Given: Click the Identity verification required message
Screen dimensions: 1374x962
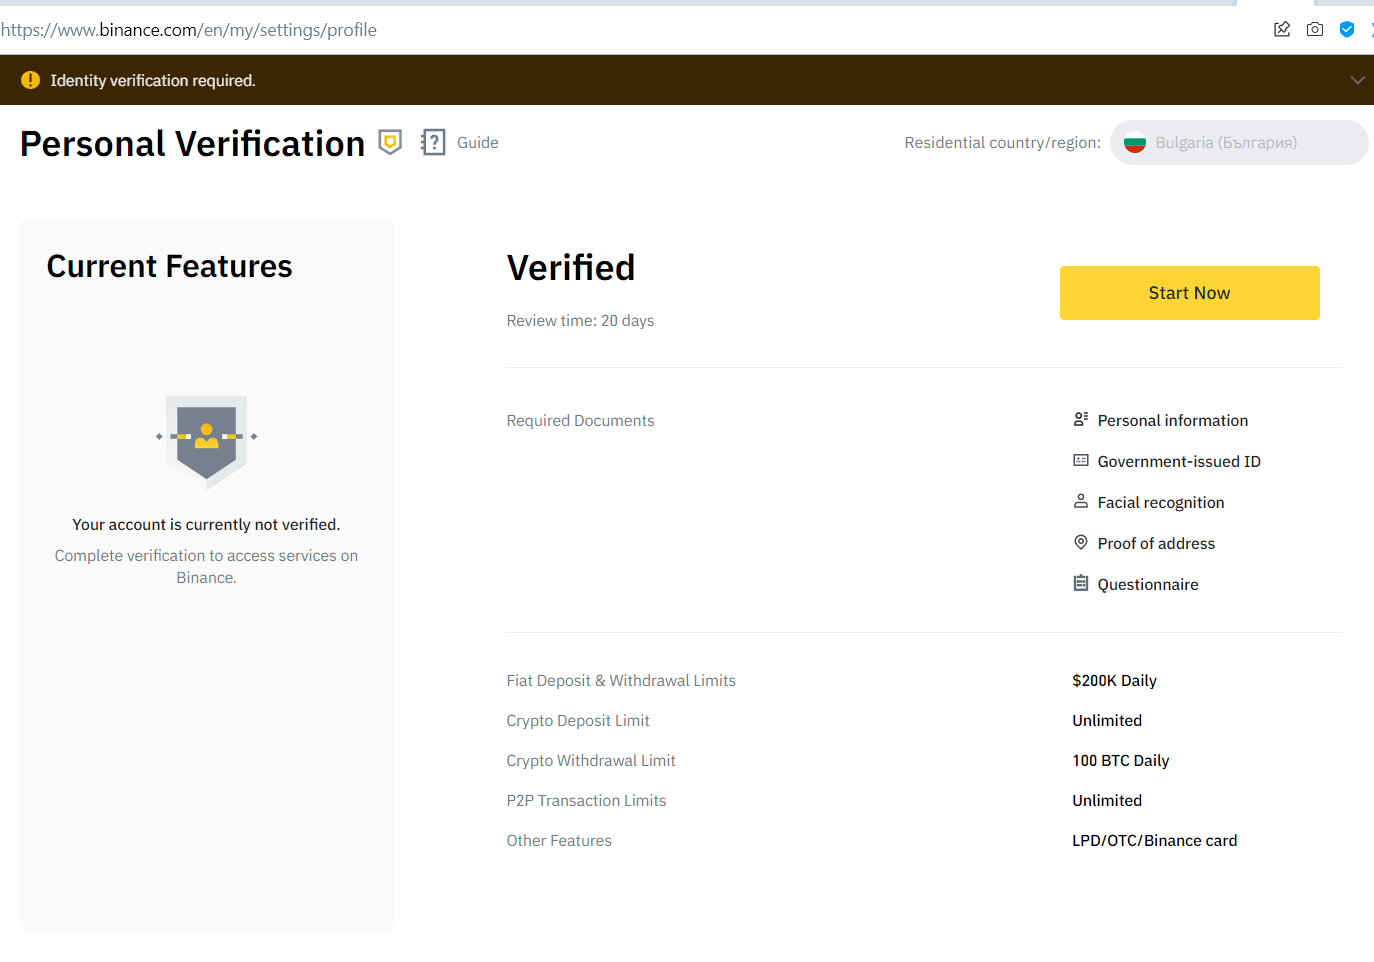Looking at the screenshot, I should 153,81.
